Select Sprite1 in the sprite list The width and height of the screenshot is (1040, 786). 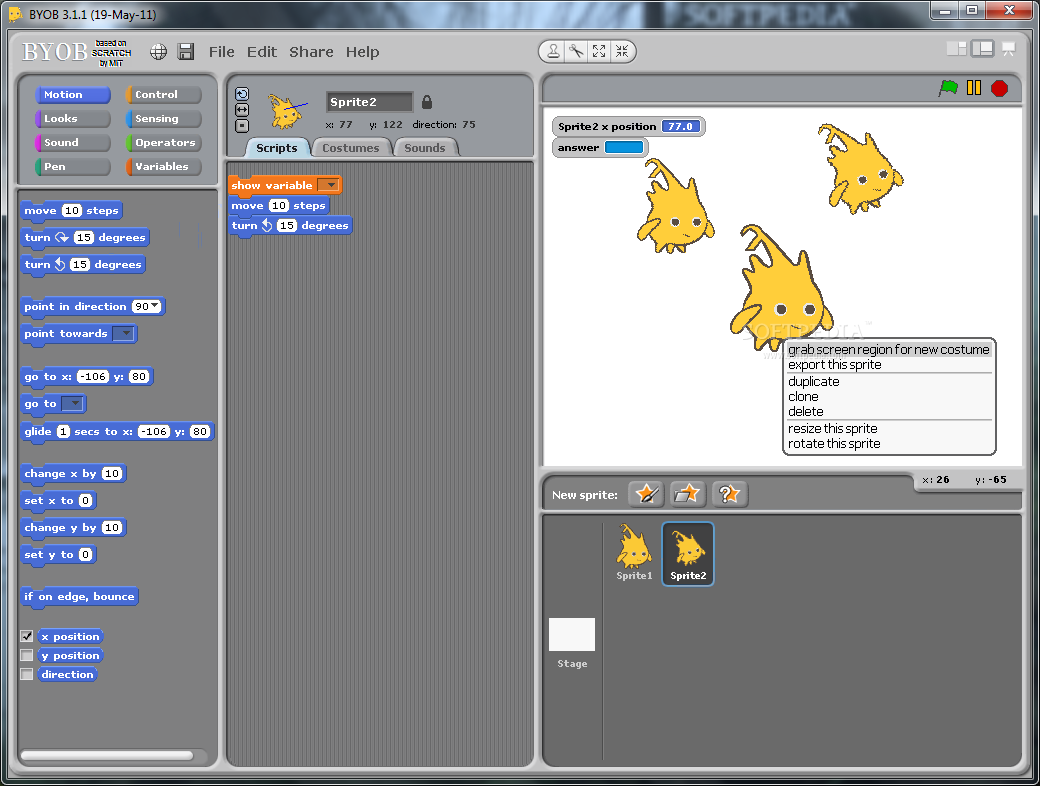click(x=634, y=553)
